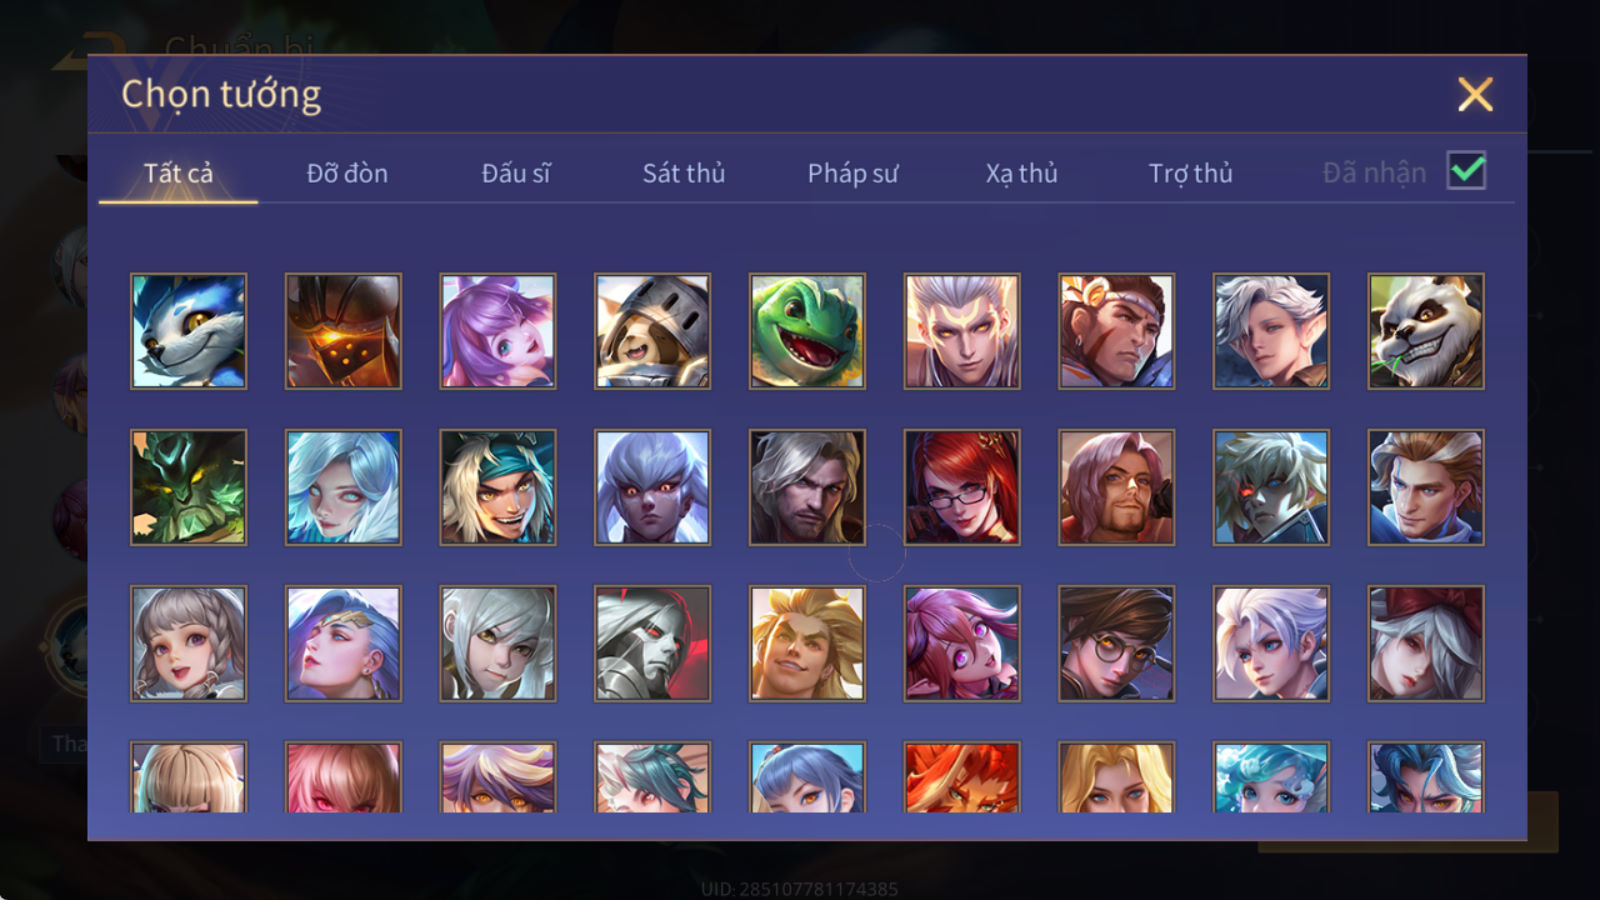Switch to the Đỡ đòn tab

coord(347,173)
